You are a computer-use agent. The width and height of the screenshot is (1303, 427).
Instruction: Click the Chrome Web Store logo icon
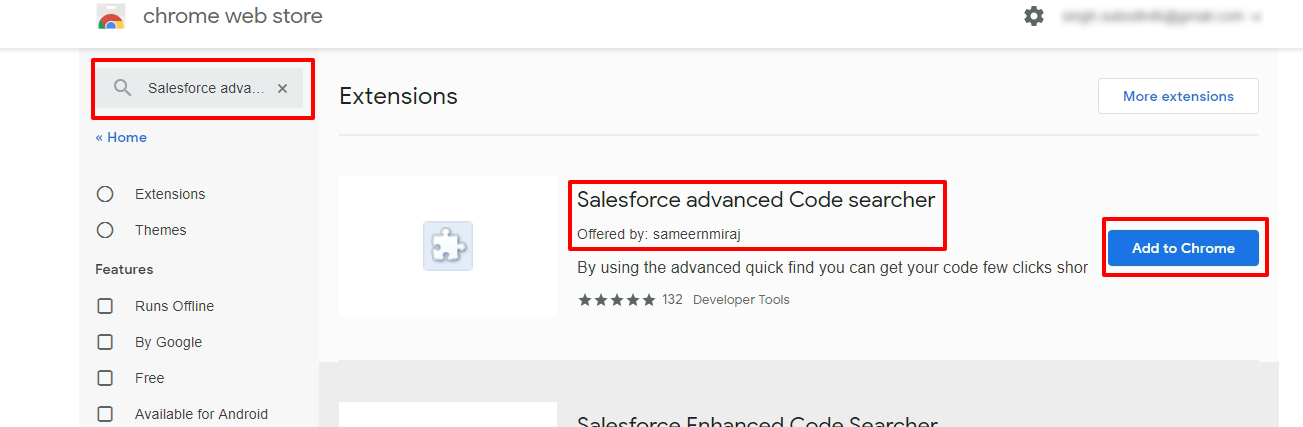click(x=111, y=17)
